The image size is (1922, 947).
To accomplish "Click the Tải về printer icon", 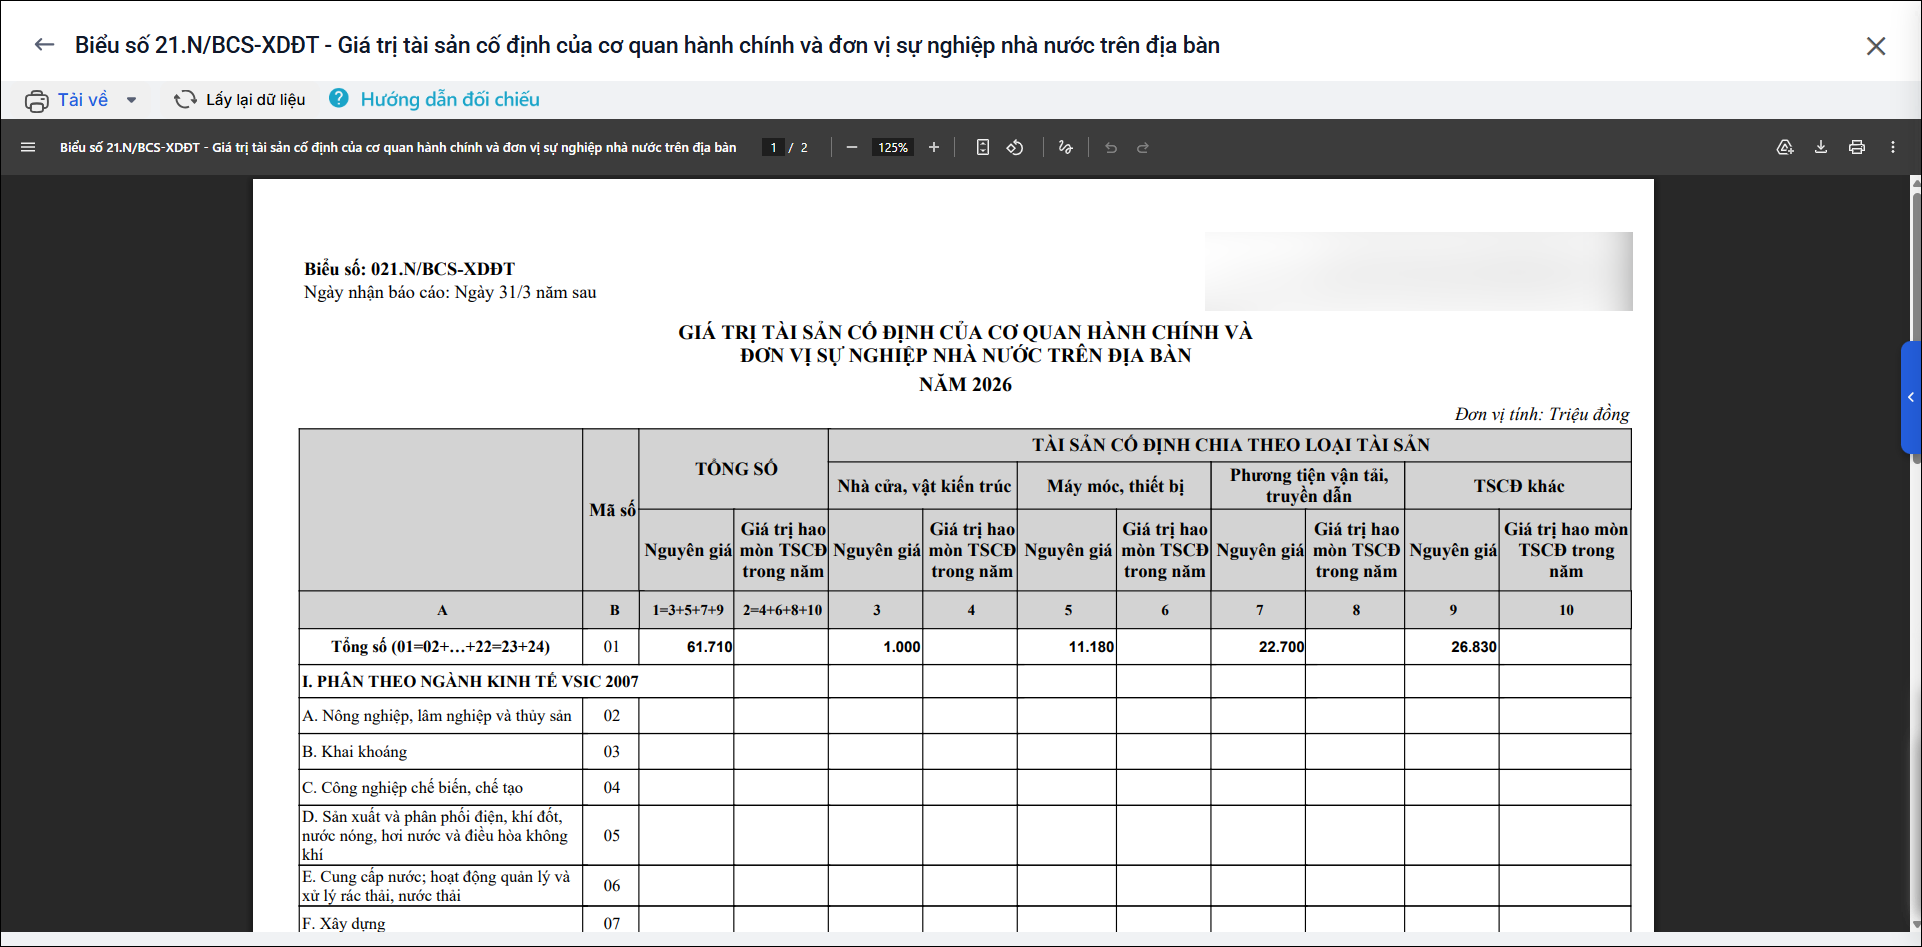I will [37, 100].
